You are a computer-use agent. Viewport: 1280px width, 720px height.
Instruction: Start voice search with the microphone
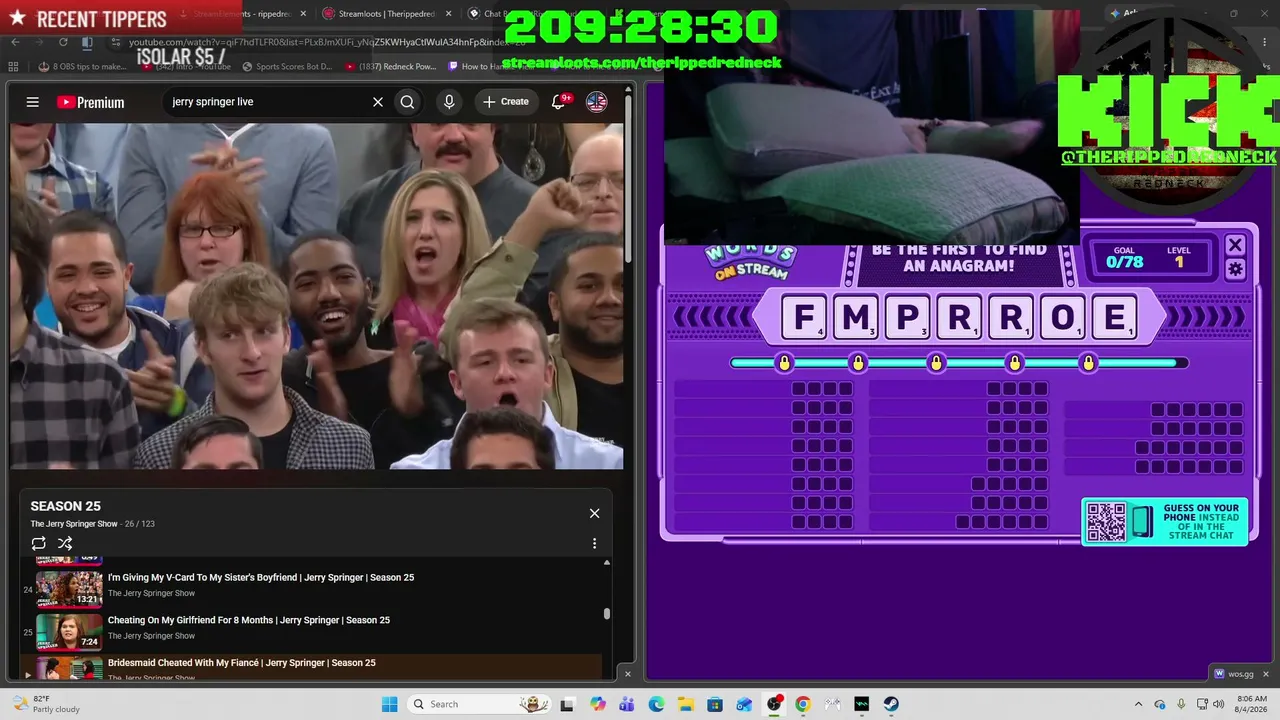[449, 102]
